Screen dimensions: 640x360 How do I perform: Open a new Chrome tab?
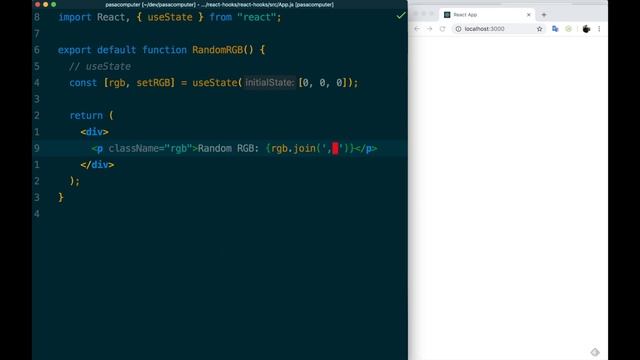pyautogui.click(x=544, y=15)
